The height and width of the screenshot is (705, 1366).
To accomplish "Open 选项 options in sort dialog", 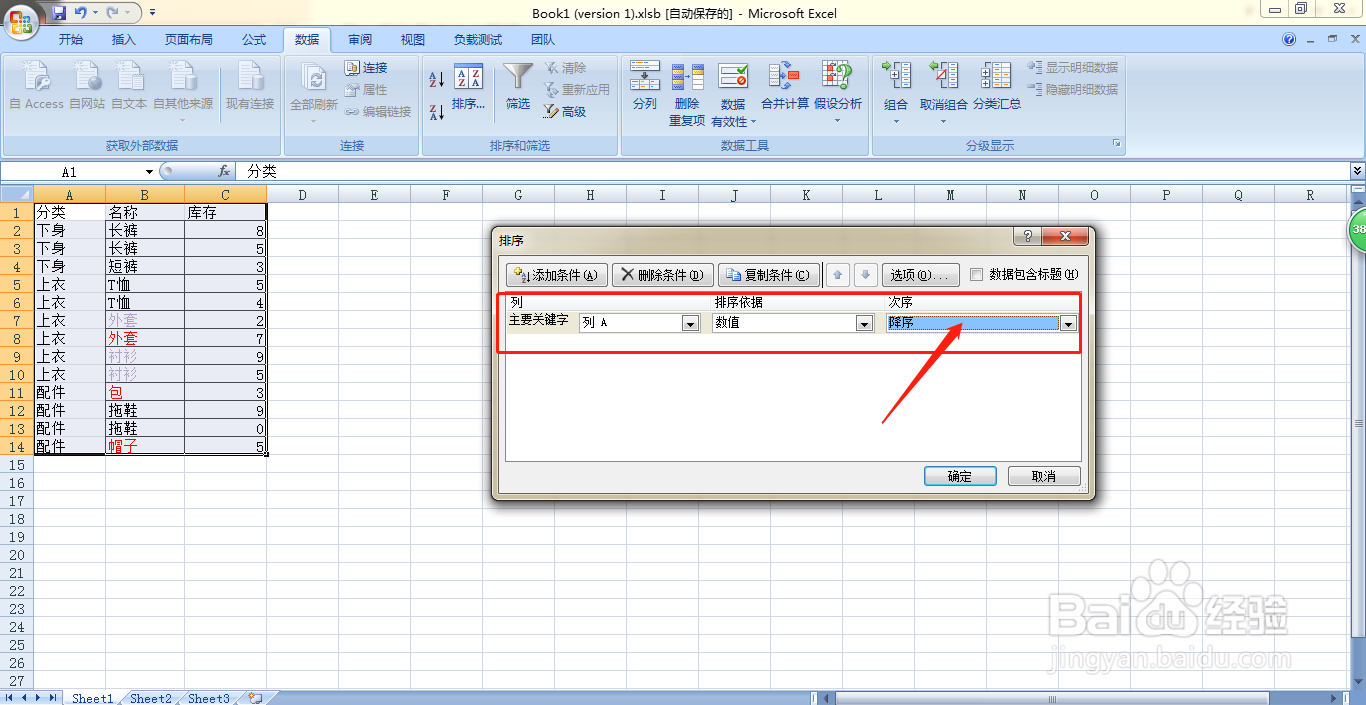I will point(920,275).
